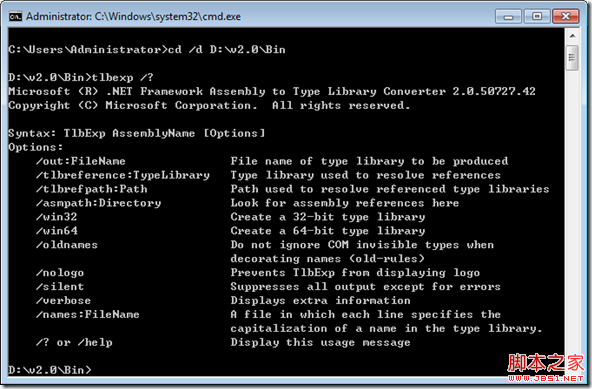Viewport: 592px width, 389px height.
Task: Click the Copyright Microsoft Corporation line
Action: pyautogui.click(x=209, y=105)
